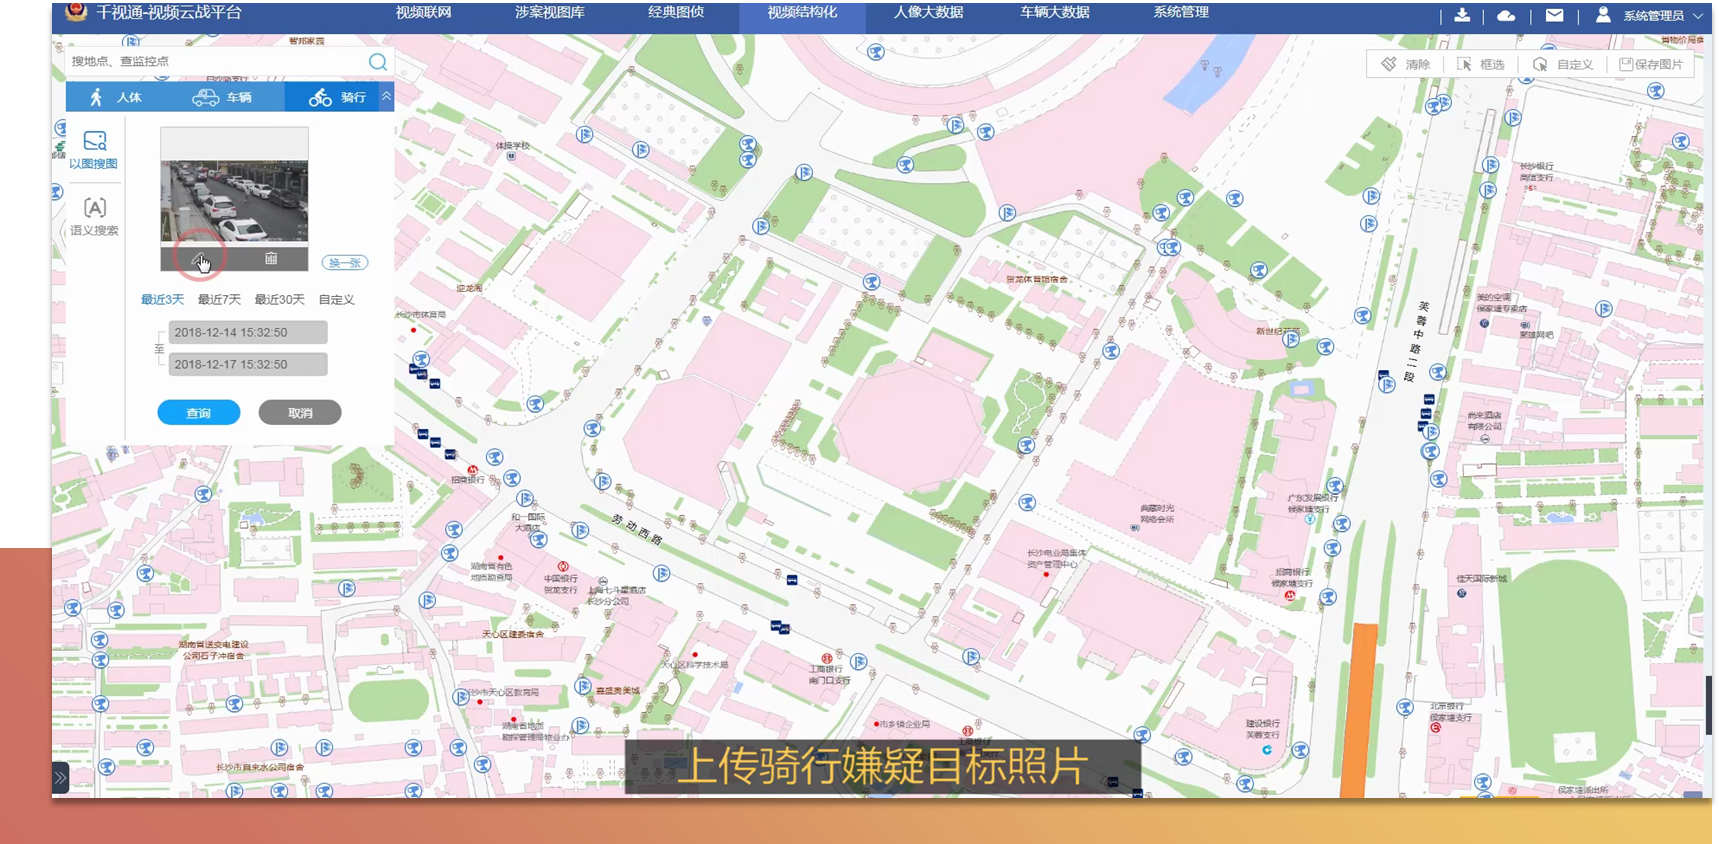Open the cloud storage icon
This screenshot has height=844, width=1721.
1506,15
